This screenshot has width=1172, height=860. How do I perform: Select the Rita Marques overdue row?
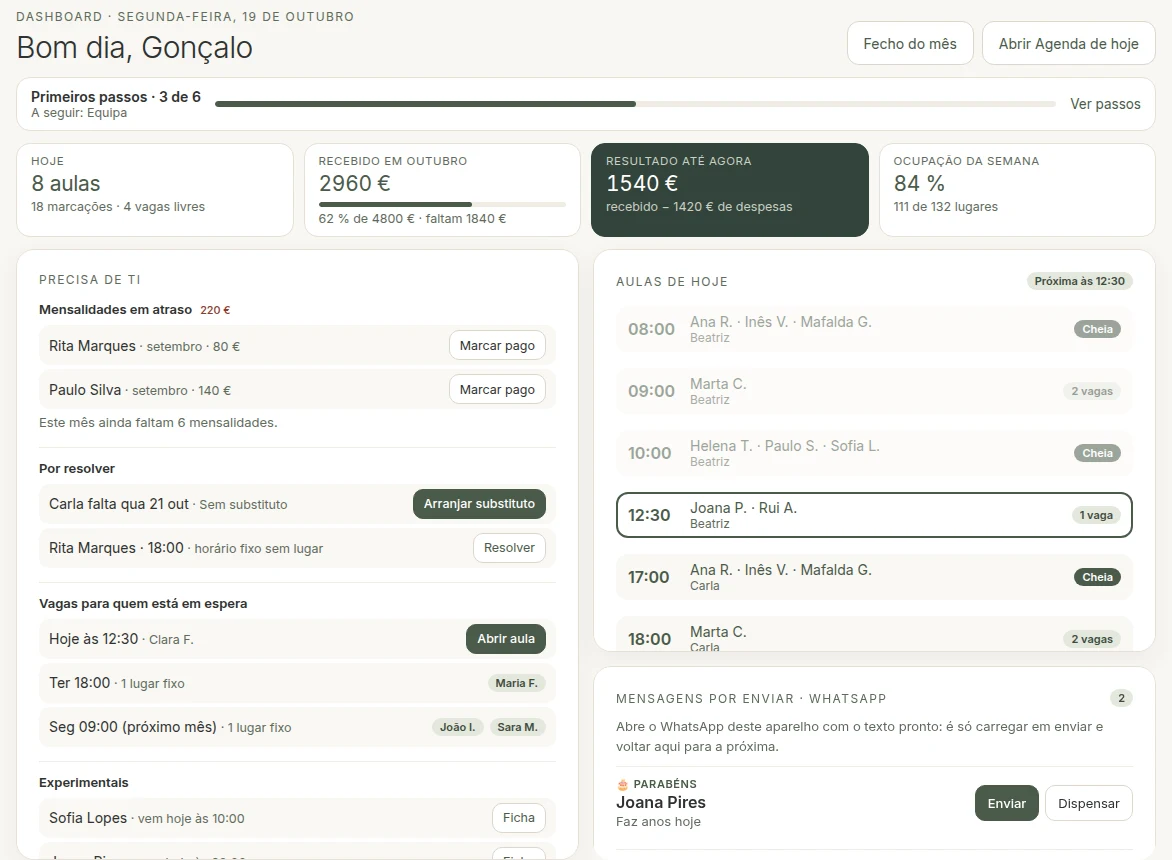297,345
